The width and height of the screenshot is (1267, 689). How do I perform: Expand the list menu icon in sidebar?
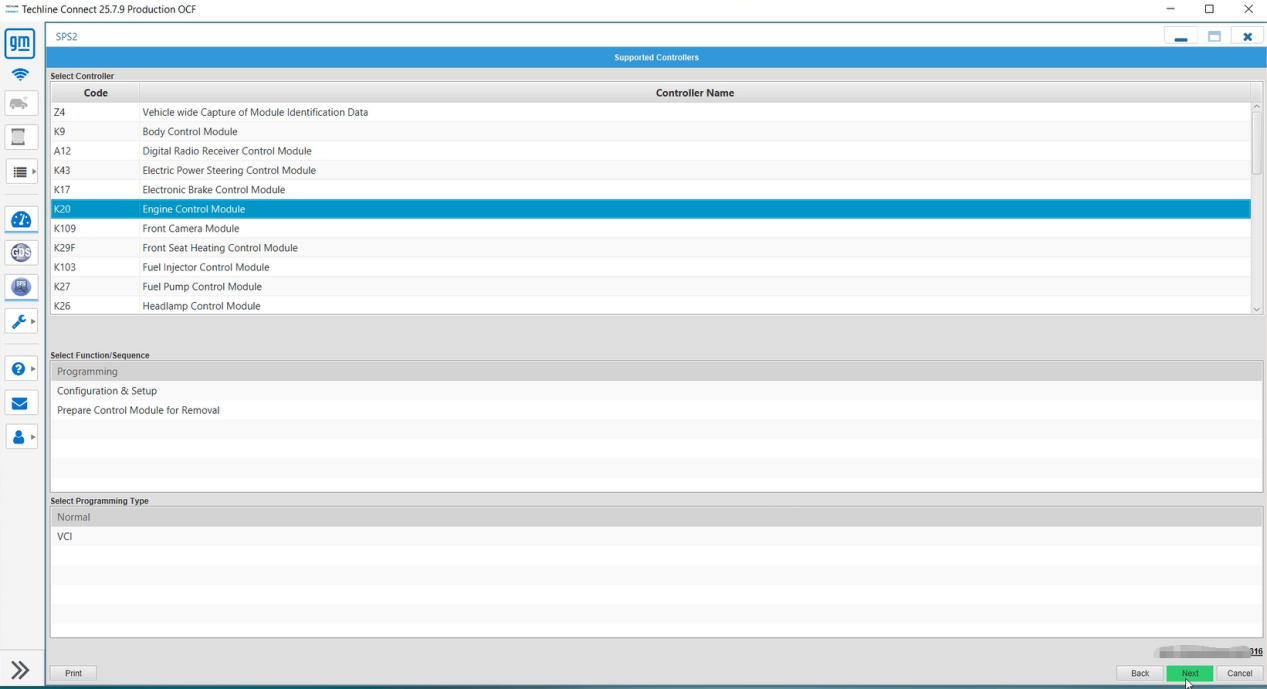click(21, 172)
